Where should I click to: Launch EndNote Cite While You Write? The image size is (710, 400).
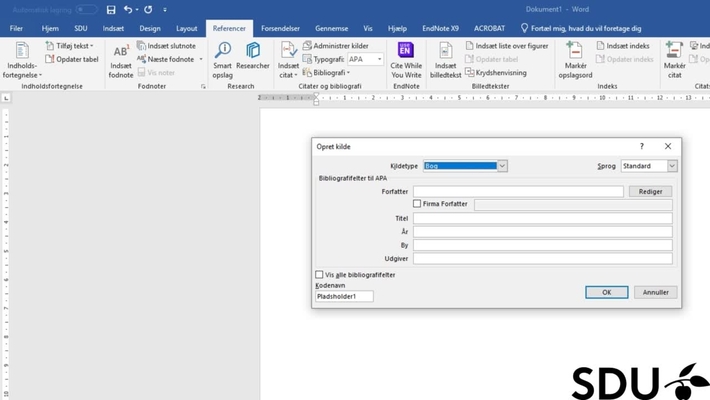tap(406, 60)
